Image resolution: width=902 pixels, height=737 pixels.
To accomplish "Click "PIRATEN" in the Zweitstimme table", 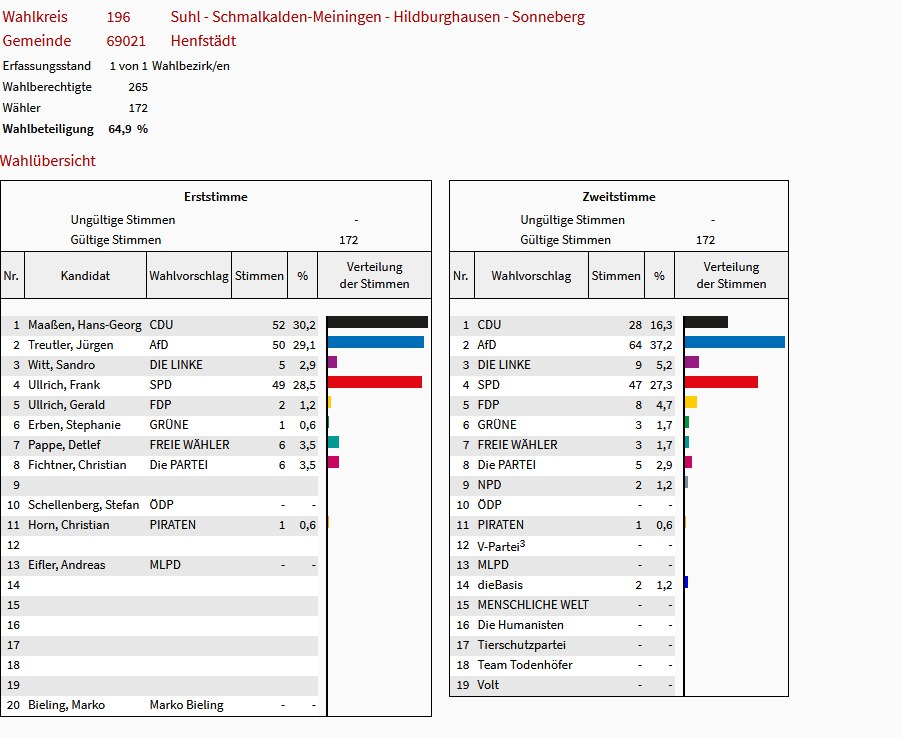I will [500, 525].
